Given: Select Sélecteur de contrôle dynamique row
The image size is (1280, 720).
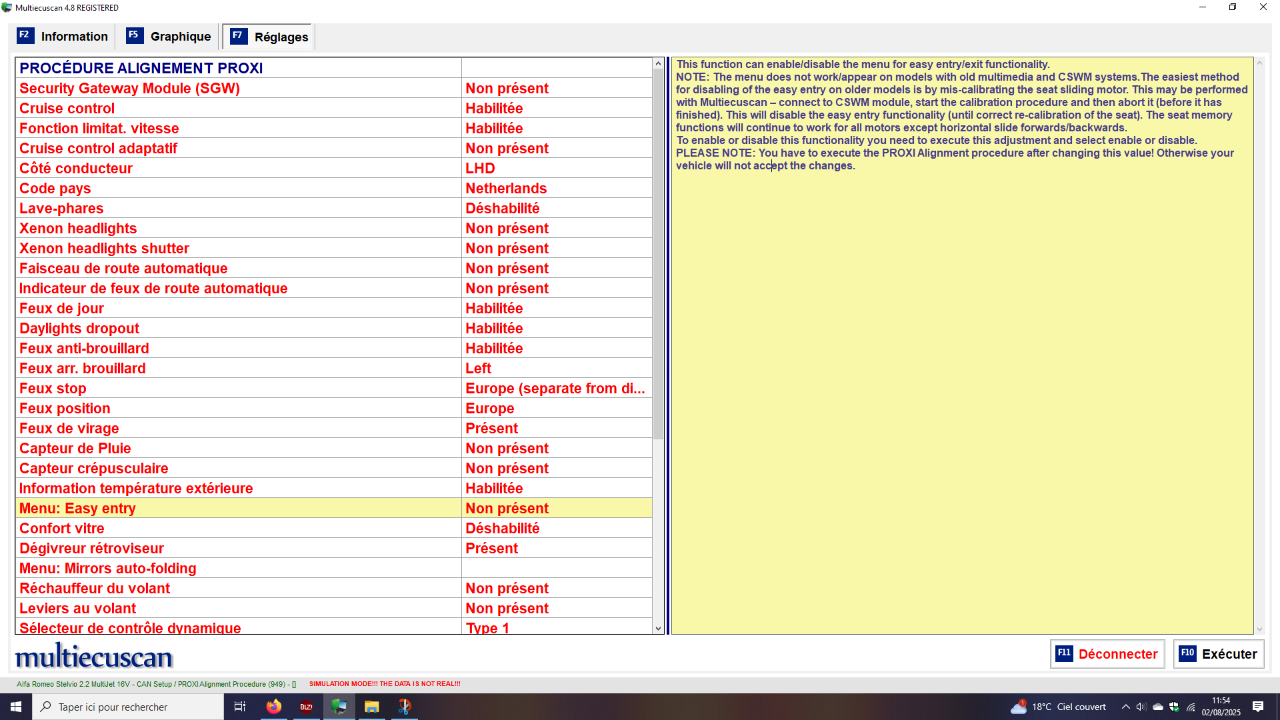Looking at the screenshot, I should click(334, 627).
